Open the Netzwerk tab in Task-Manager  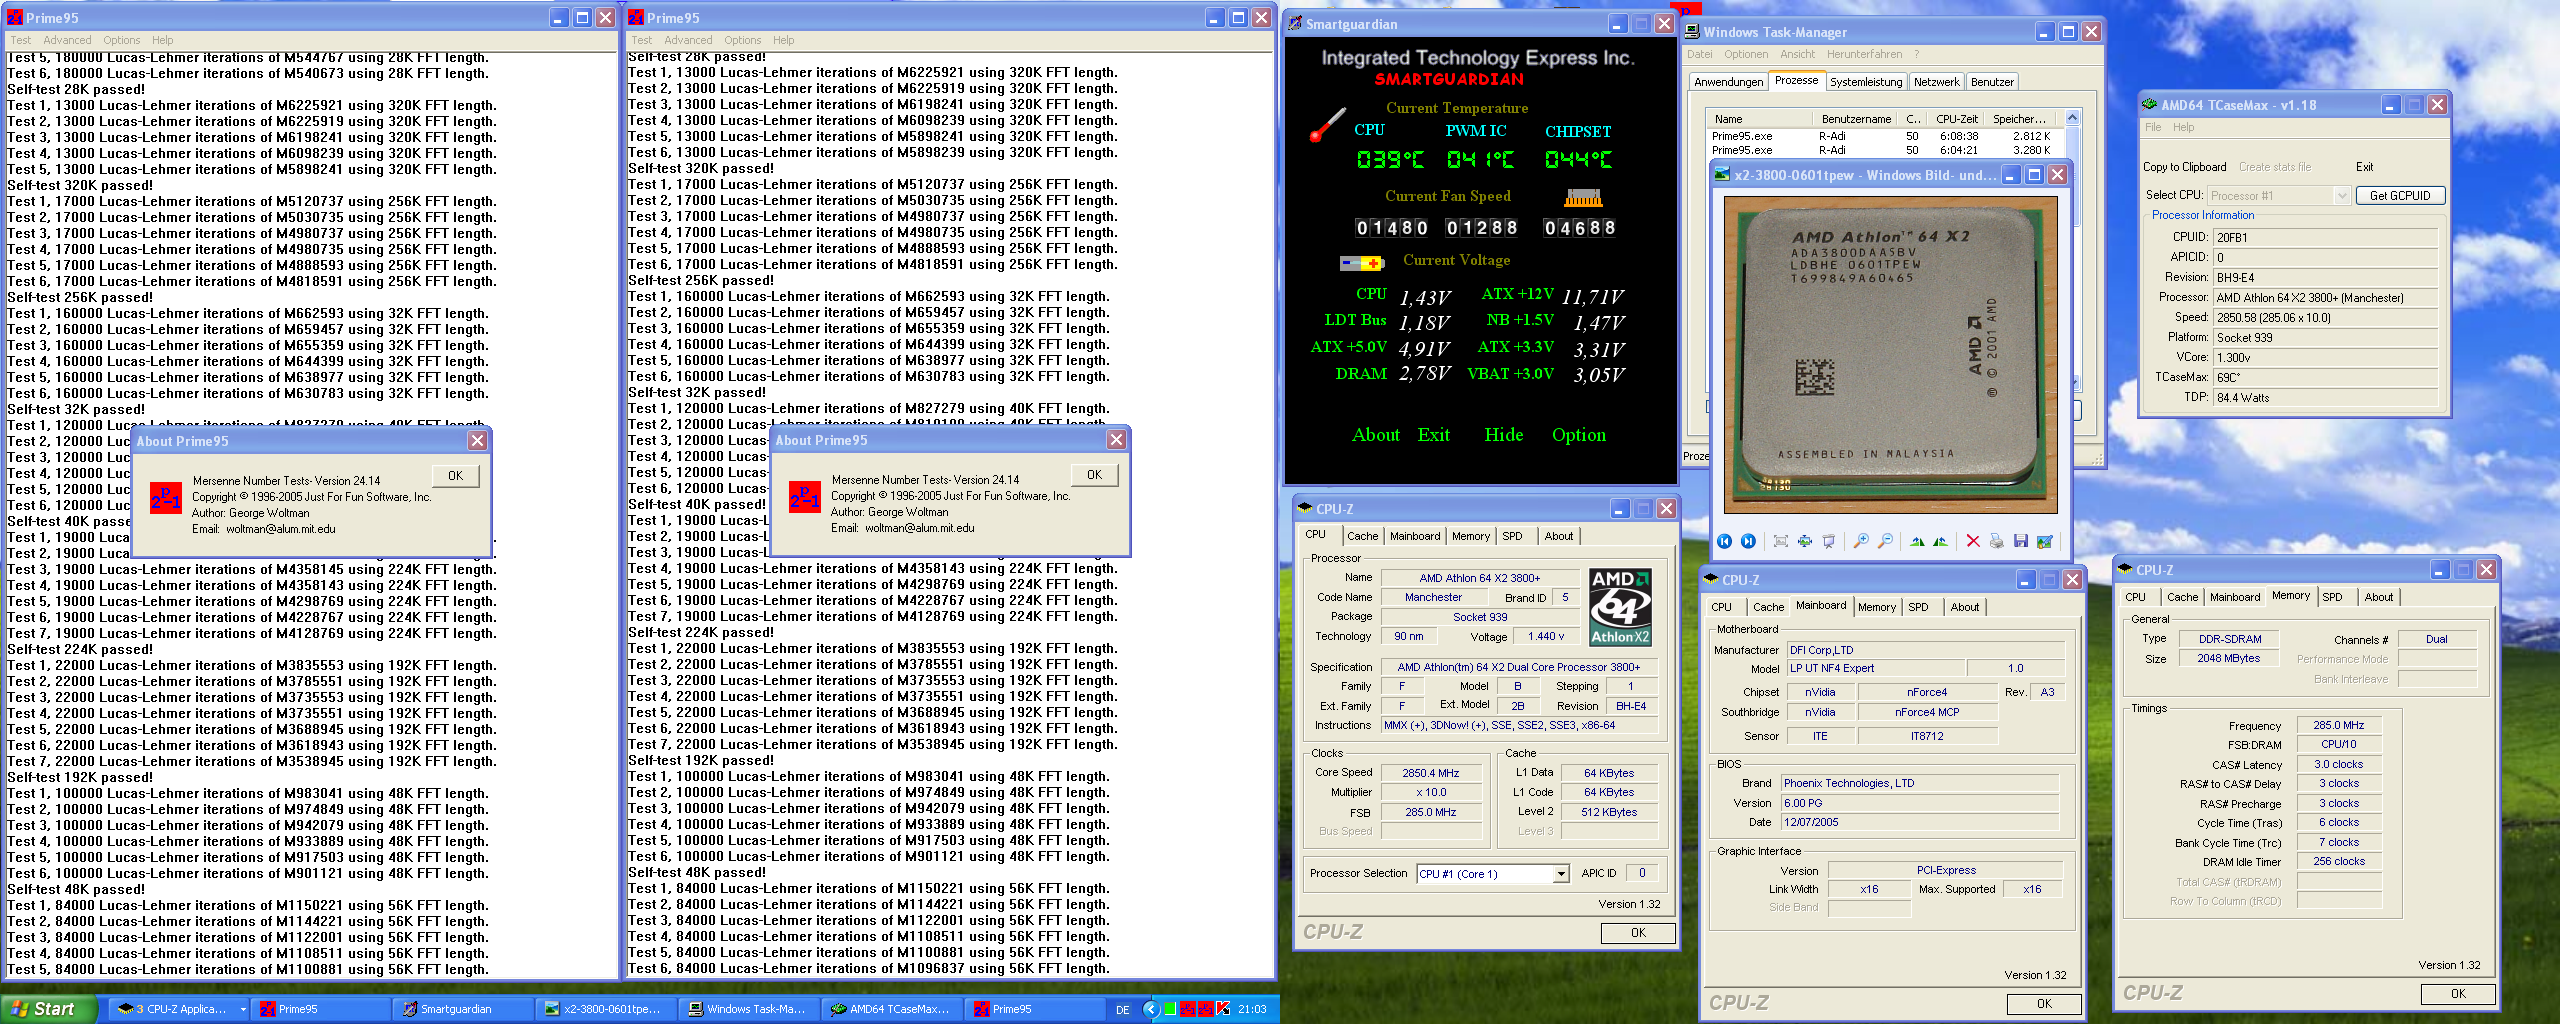coord(1936,82)
